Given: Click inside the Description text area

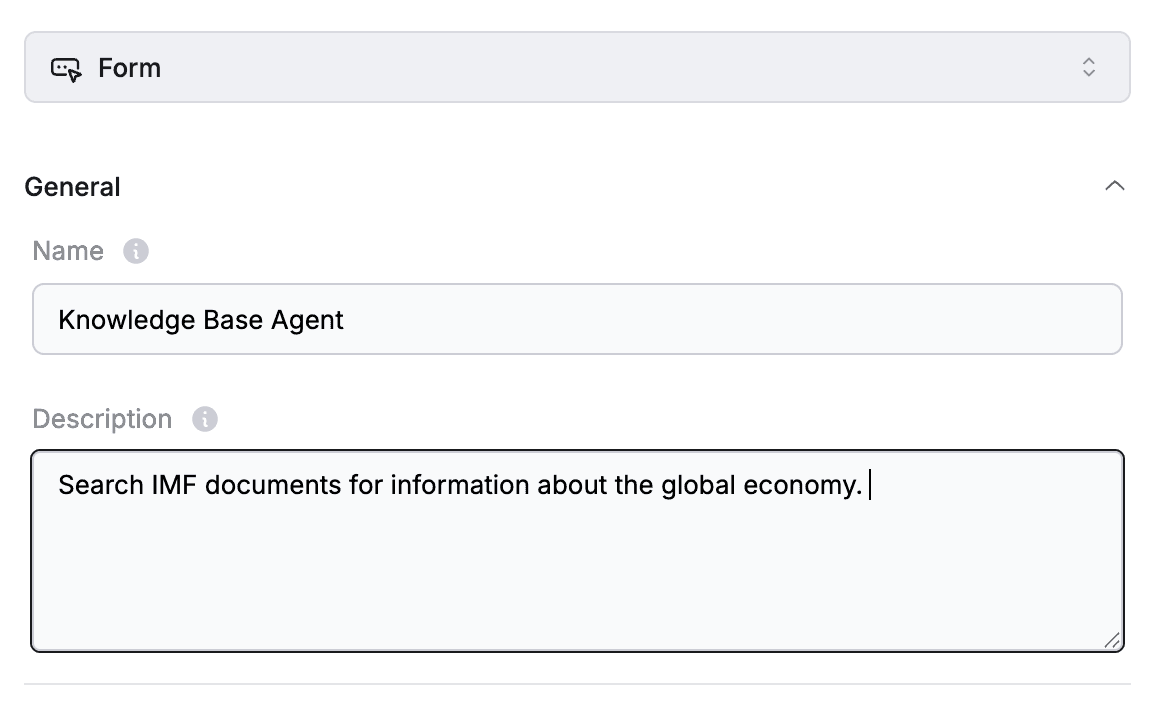Looking at the screenshot, I should coord(577,551).
